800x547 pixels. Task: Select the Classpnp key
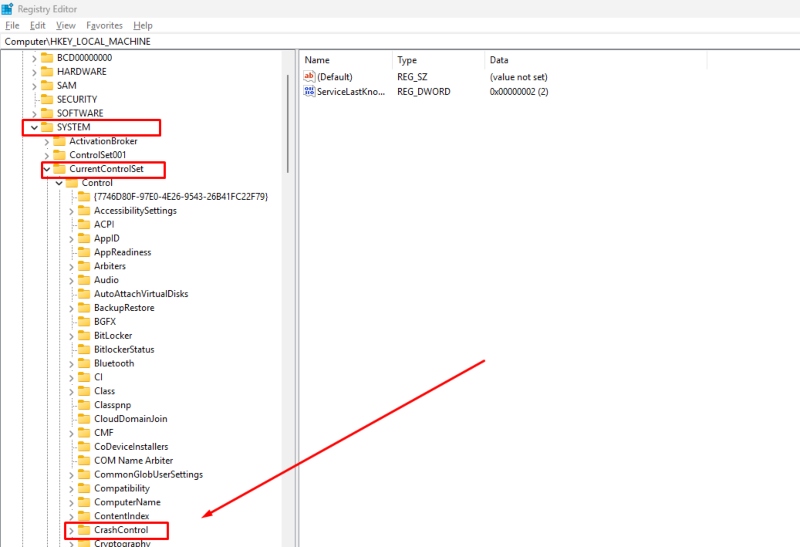[x=112, y=405]
